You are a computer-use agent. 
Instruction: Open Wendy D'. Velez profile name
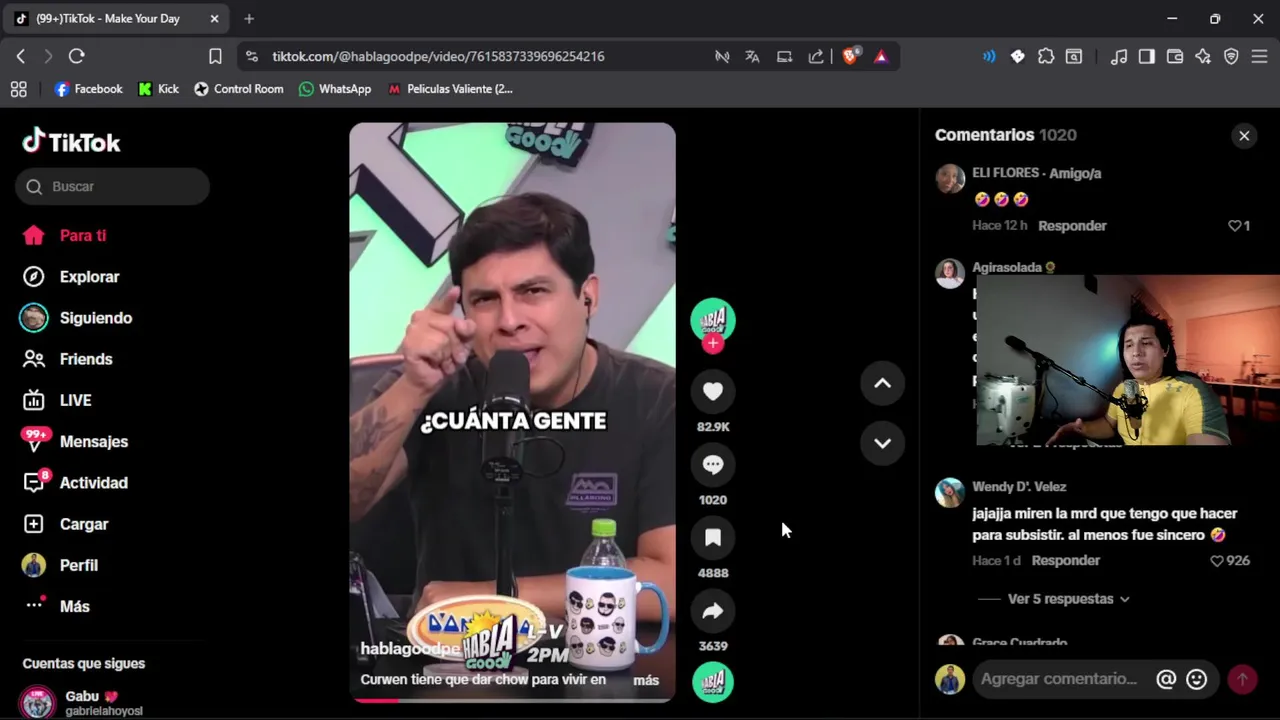pos(1019,486)
